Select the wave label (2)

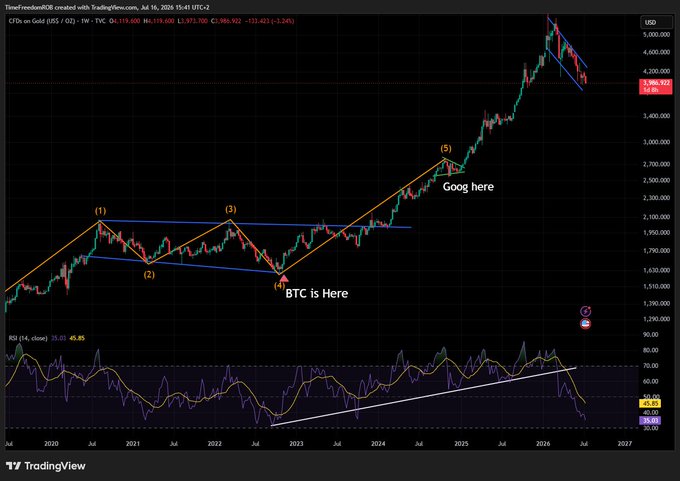click(149, 275)
